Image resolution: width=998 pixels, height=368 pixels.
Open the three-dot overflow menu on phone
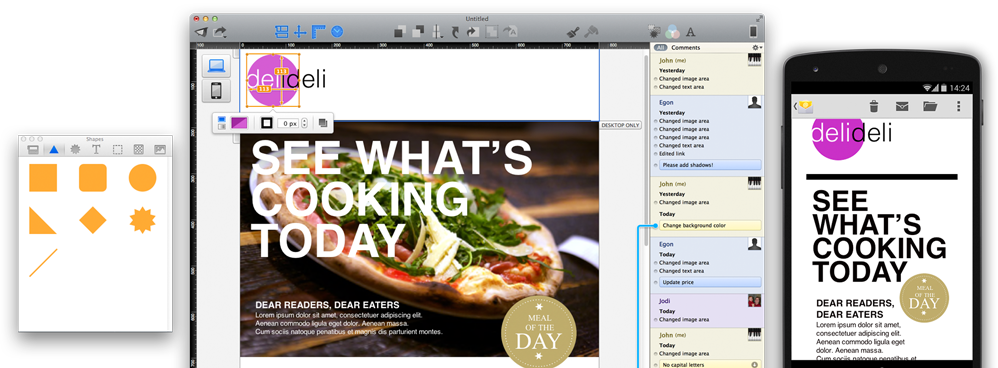click(x=959, y=106)
